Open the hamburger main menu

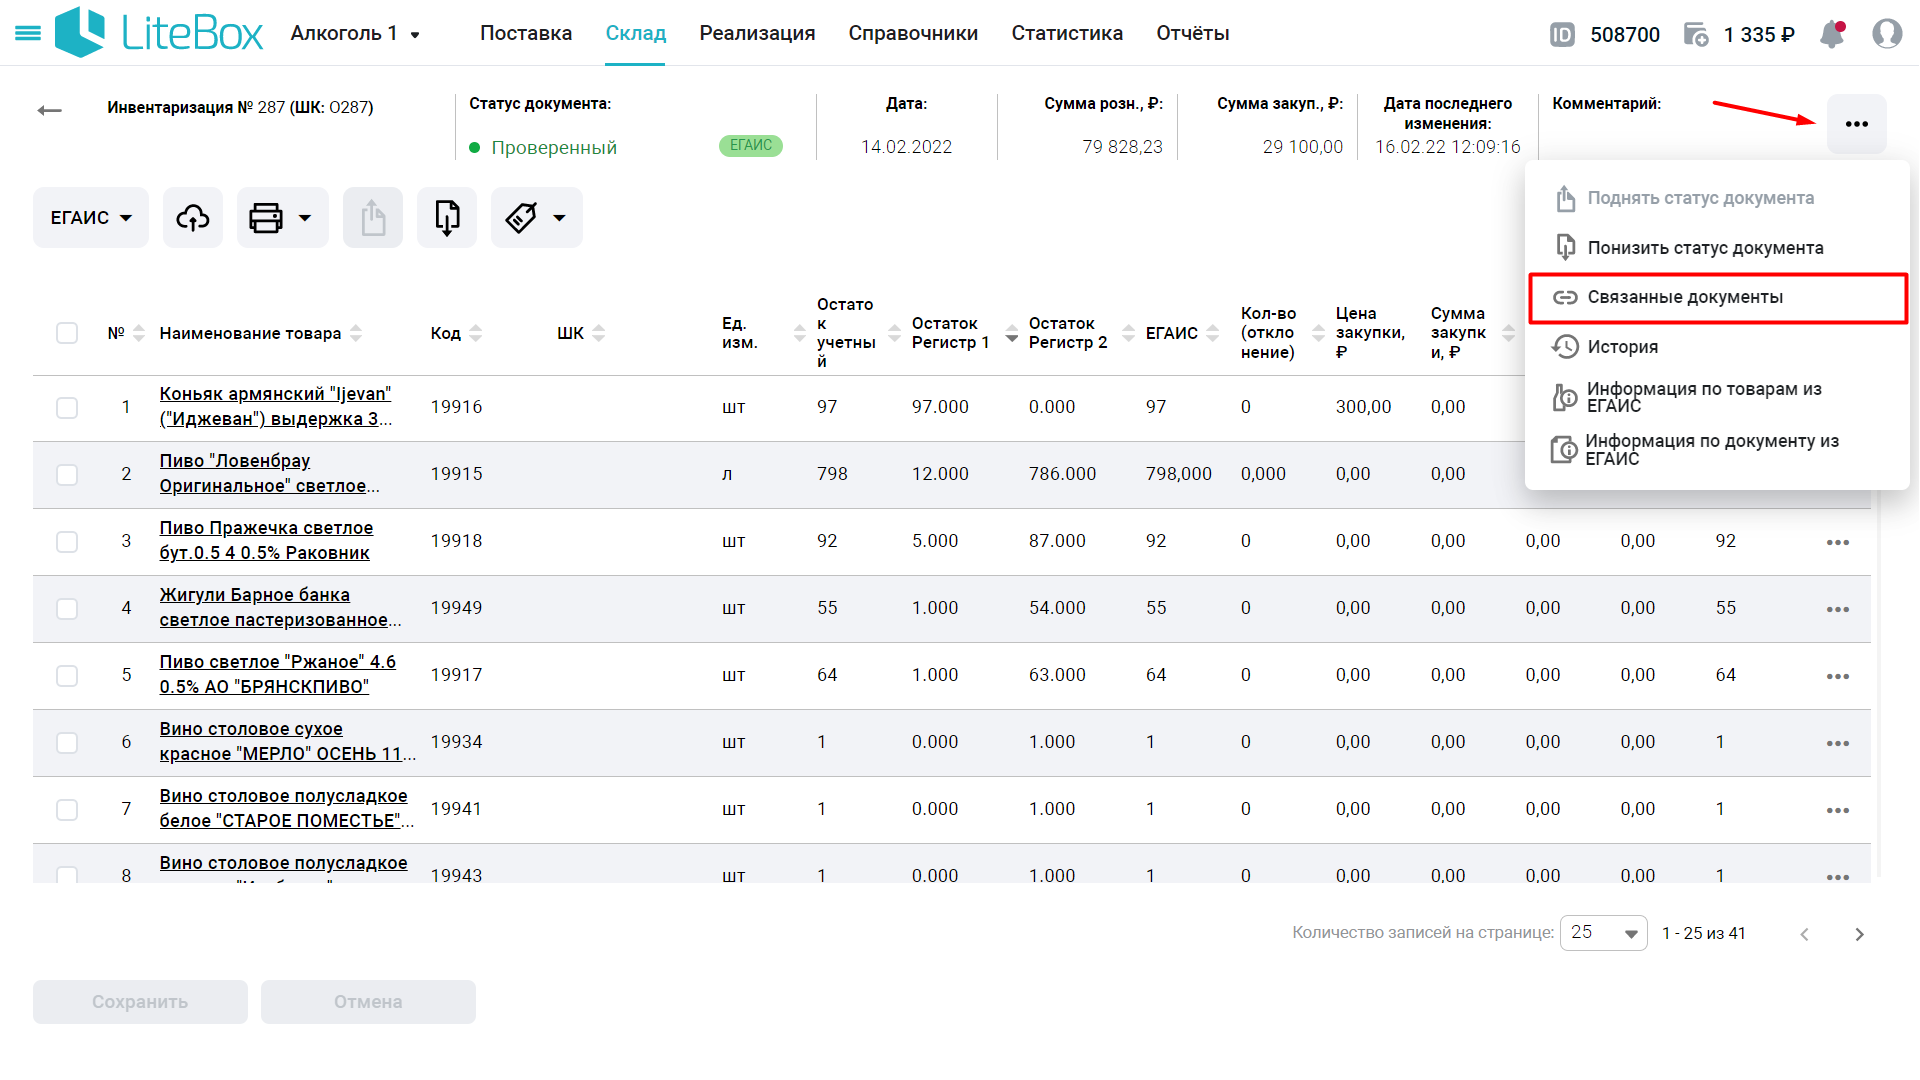[28, 33]
